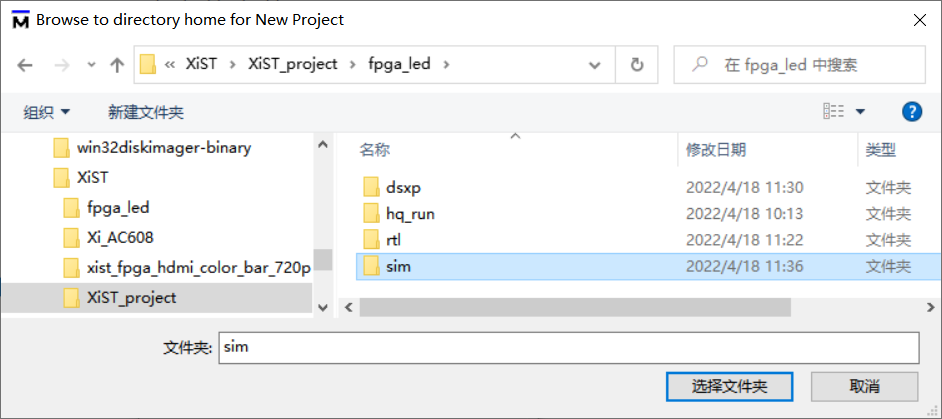
Task: Click XiST_project in the breadcrumb path
Action: 293,64
